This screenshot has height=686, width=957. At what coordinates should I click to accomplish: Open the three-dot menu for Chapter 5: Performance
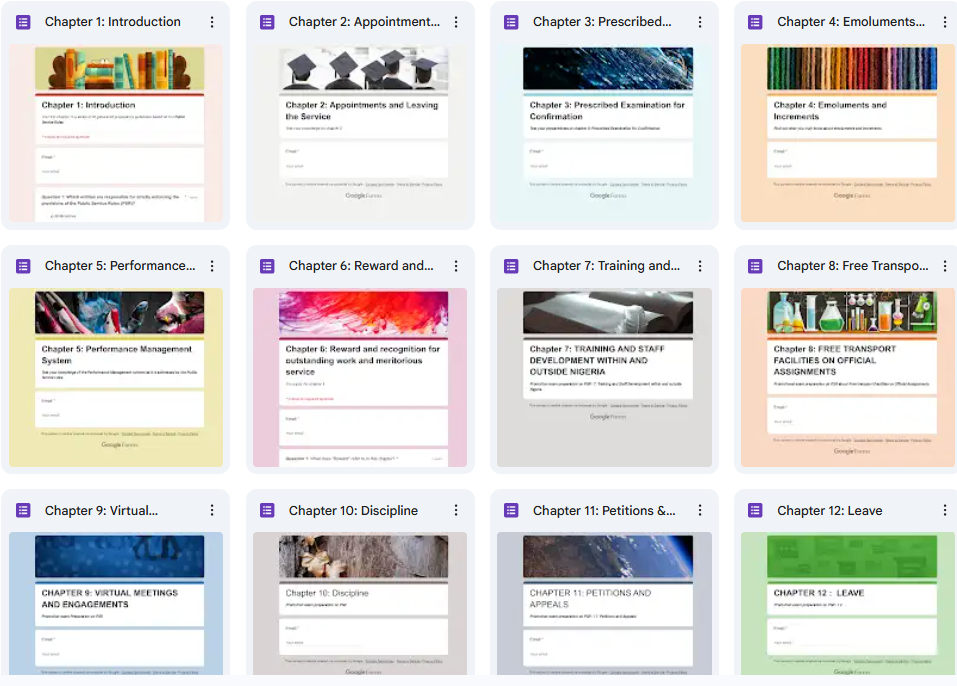coord(212,266)
